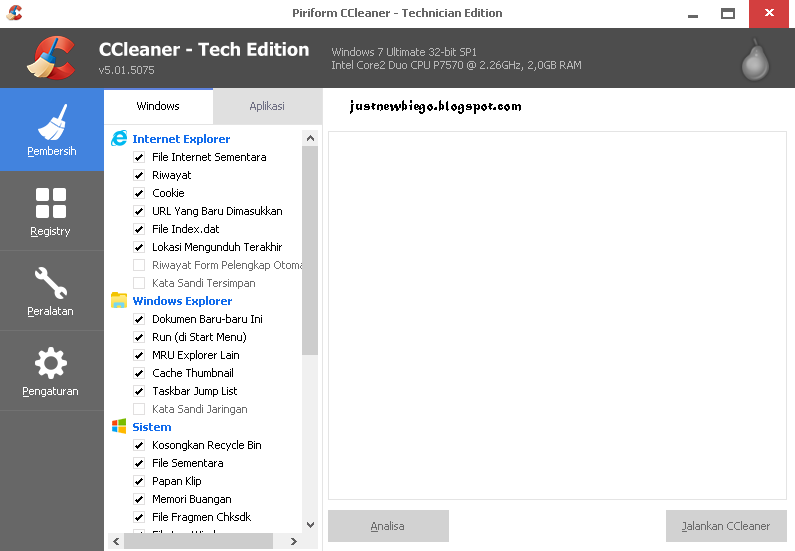Click the Internet Explorer logo icon
Screen dimensions: 795x551
119,139
